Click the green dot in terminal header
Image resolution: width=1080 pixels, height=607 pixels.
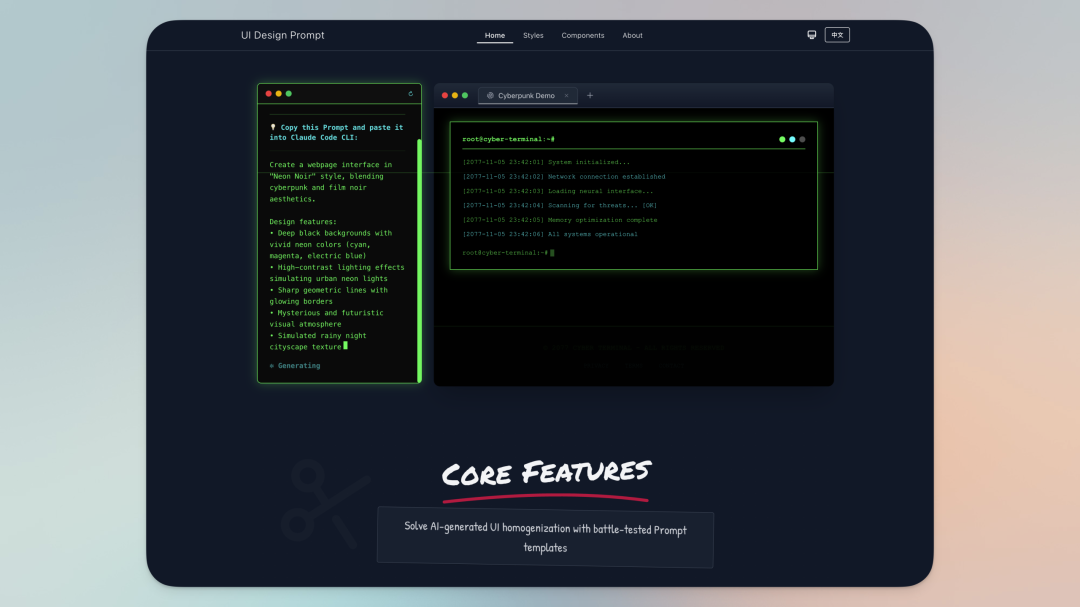(782, 139)
